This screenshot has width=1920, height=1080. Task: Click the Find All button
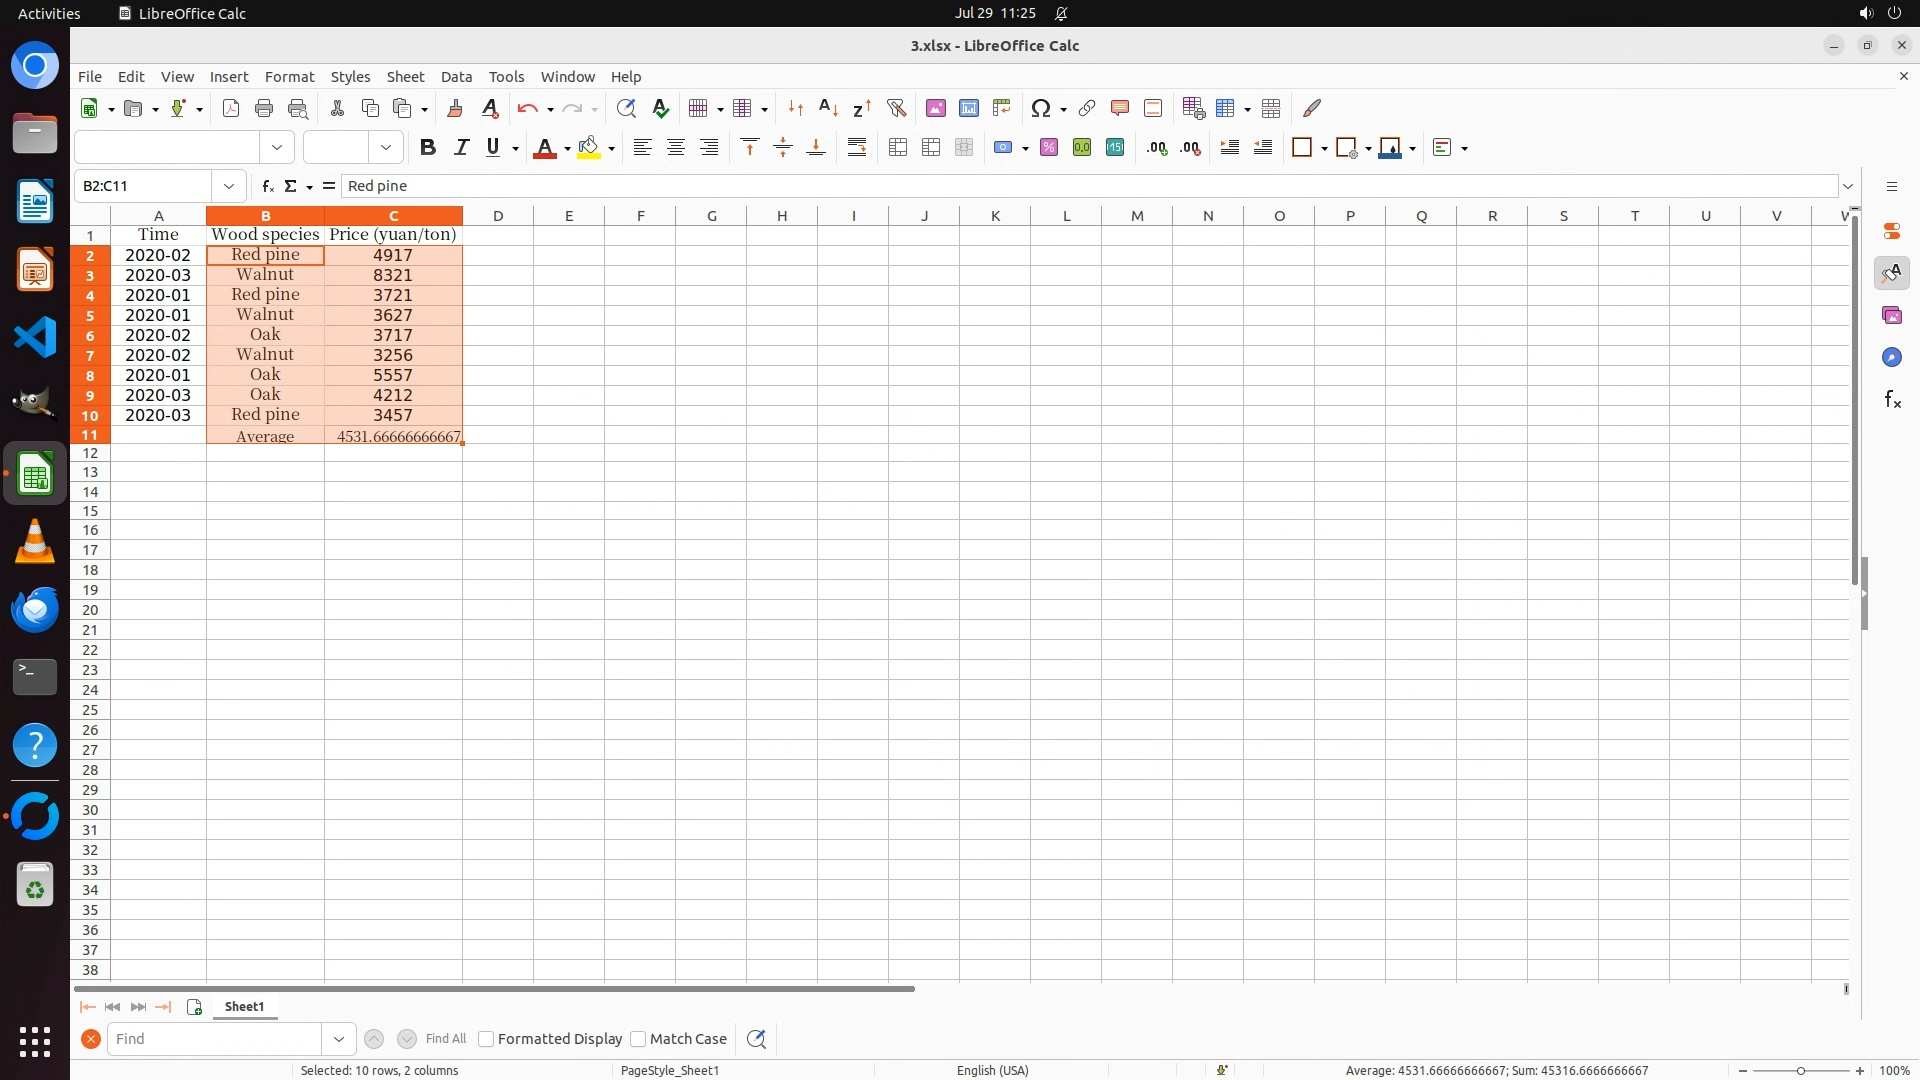click(445, 1039)
